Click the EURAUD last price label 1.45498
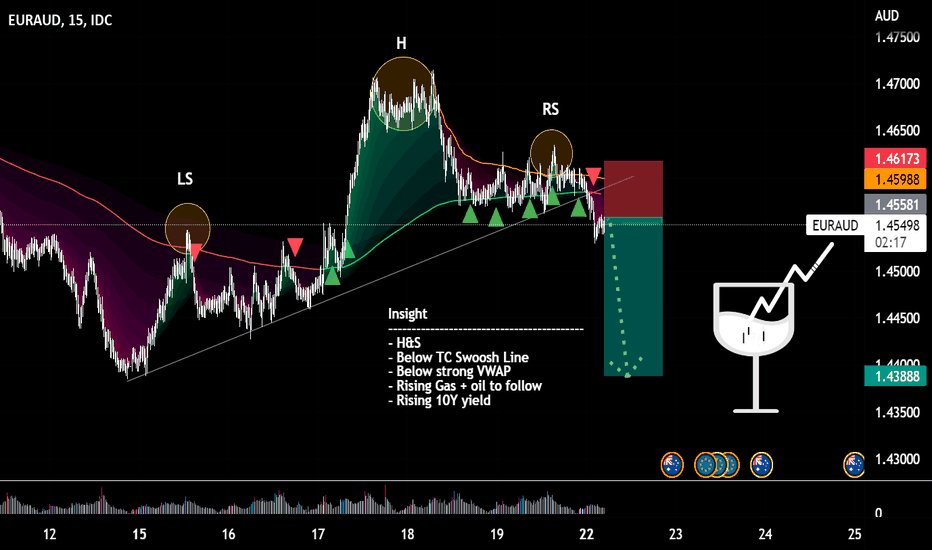This screenshot has height=550, width=932. [897, 225]
